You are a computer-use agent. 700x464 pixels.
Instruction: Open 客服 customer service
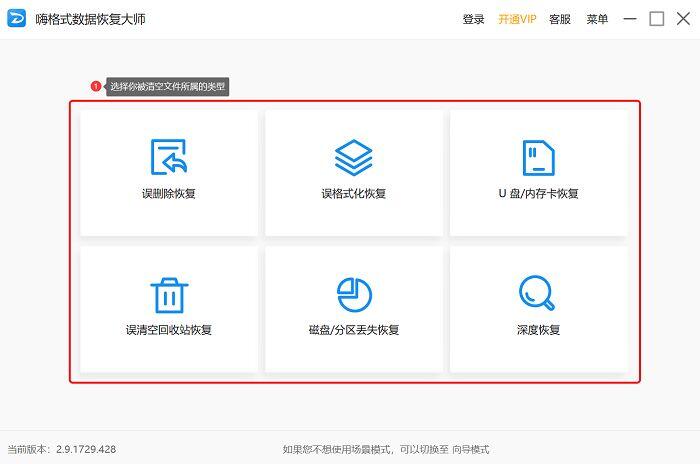[560, 19]
